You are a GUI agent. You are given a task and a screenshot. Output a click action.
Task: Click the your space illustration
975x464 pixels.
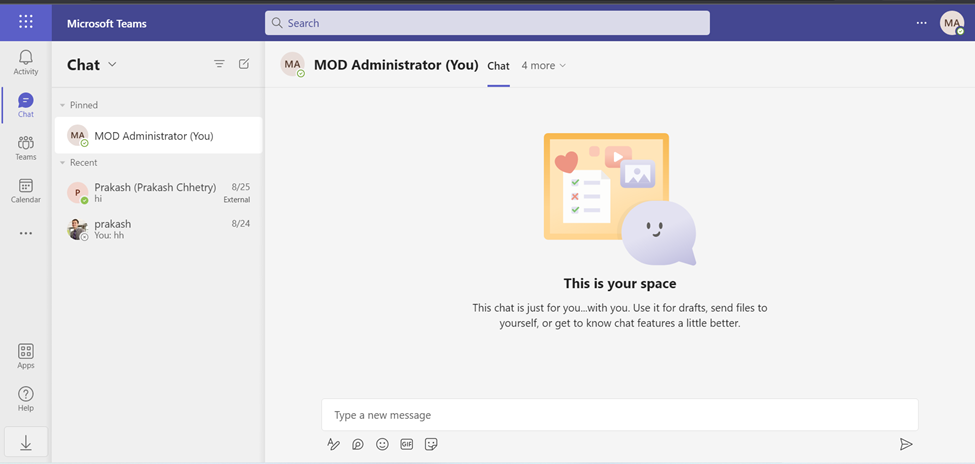pyautogui.click(x=620, y=199)
